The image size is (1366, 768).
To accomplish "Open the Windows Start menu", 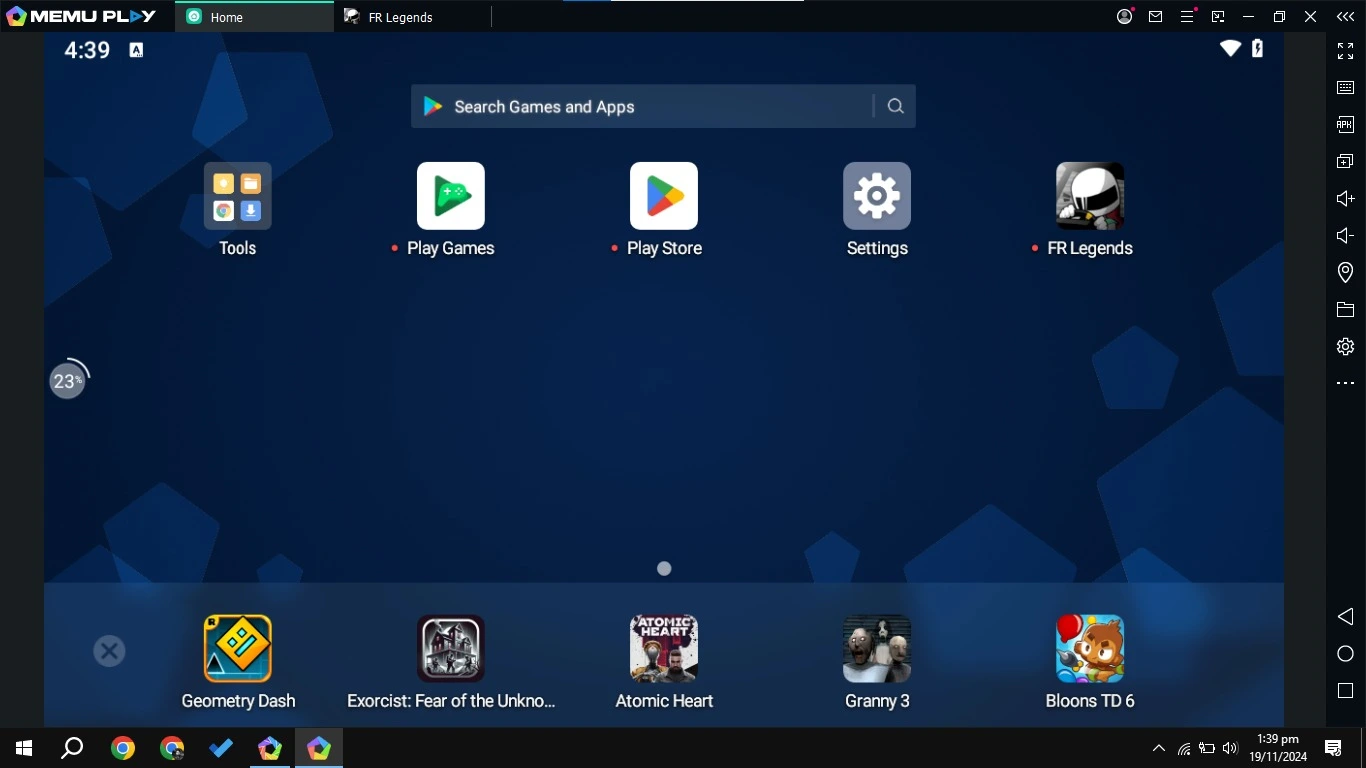I will [x=24, y=748].
